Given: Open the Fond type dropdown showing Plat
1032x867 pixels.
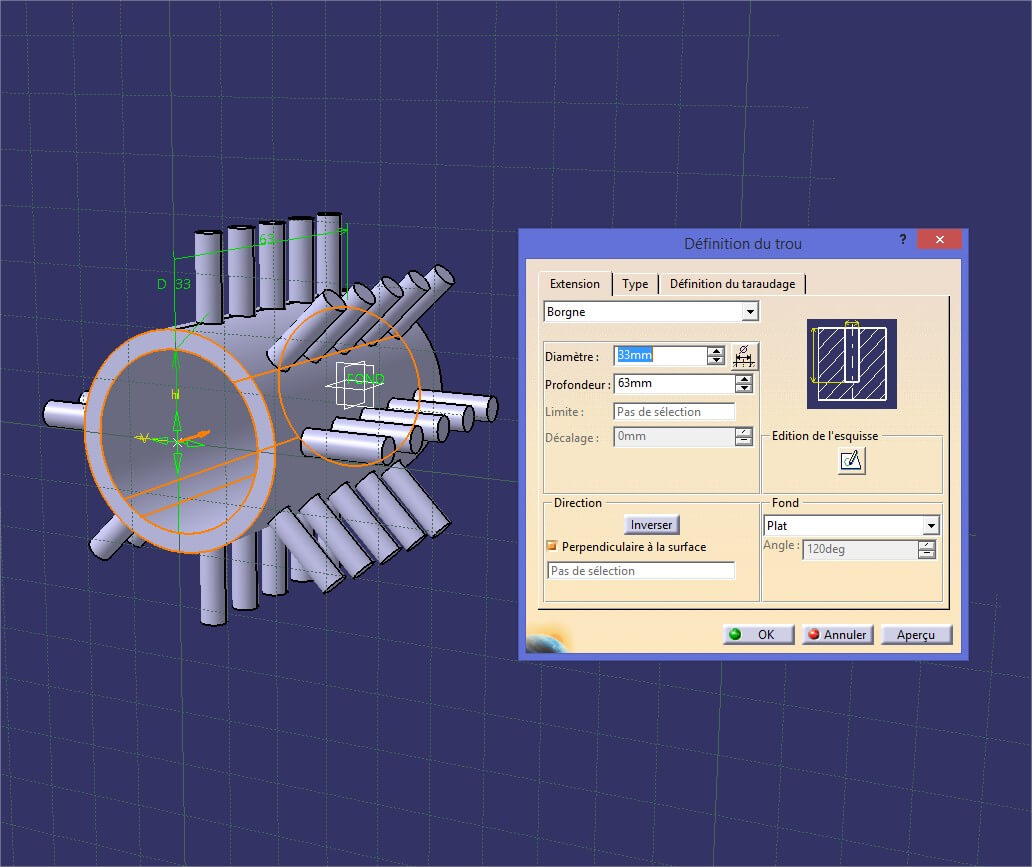Looking at the screenshot, I should point(931,525).
